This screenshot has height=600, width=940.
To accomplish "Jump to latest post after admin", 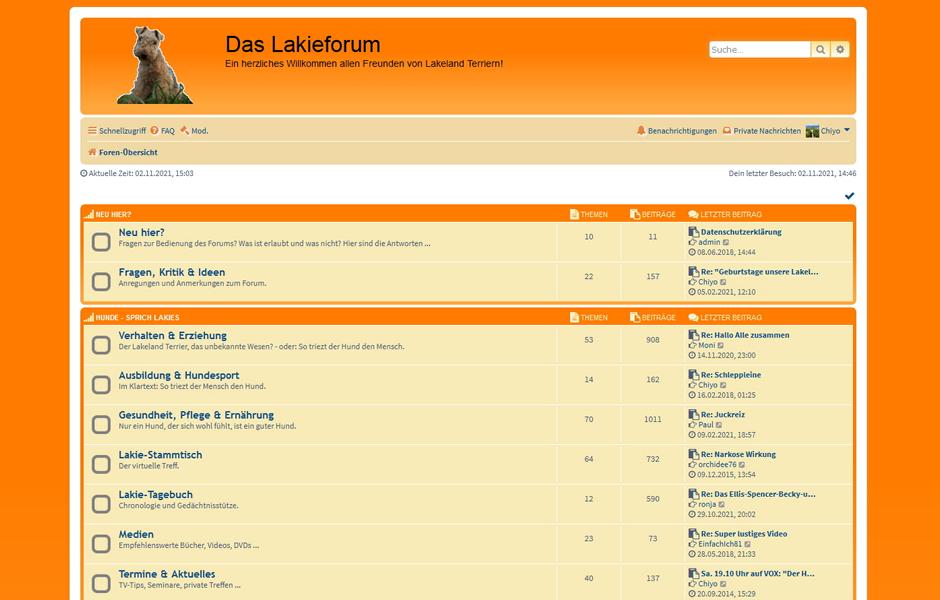I will pos(726,242).
